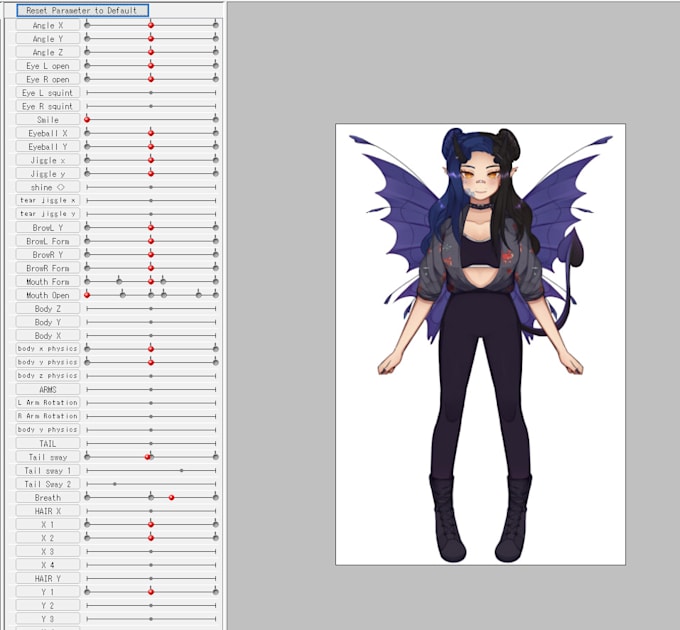This screenshot has width=680, height=630.
Task: Select the Body Z parameter label
Action: (x=48, y=308)
